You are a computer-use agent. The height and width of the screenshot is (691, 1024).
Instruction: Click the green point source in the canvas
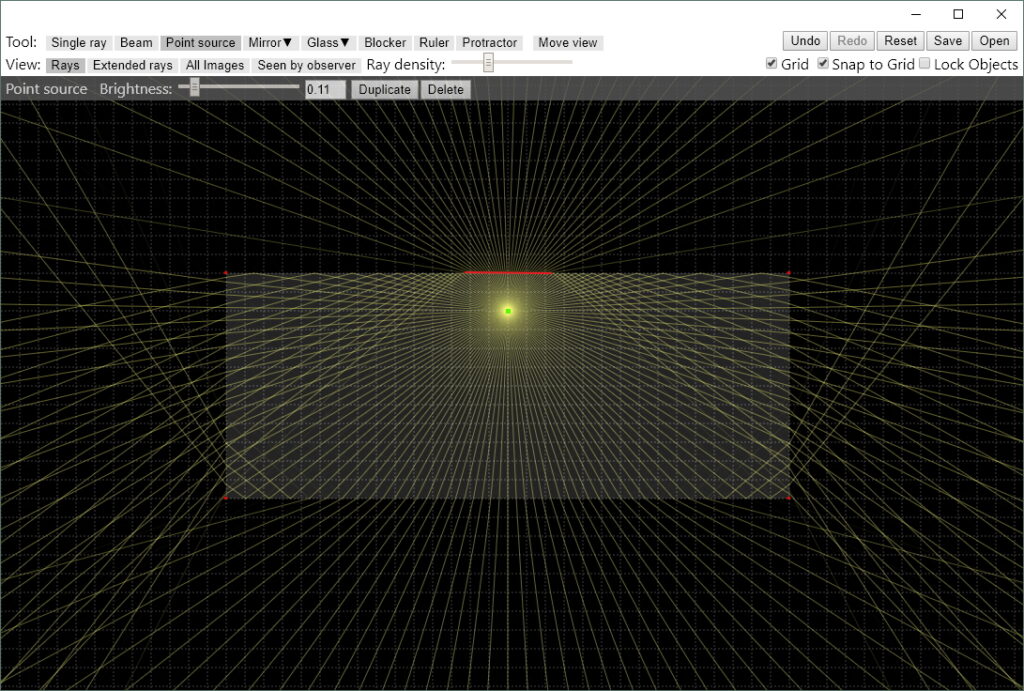click(508, 311)
